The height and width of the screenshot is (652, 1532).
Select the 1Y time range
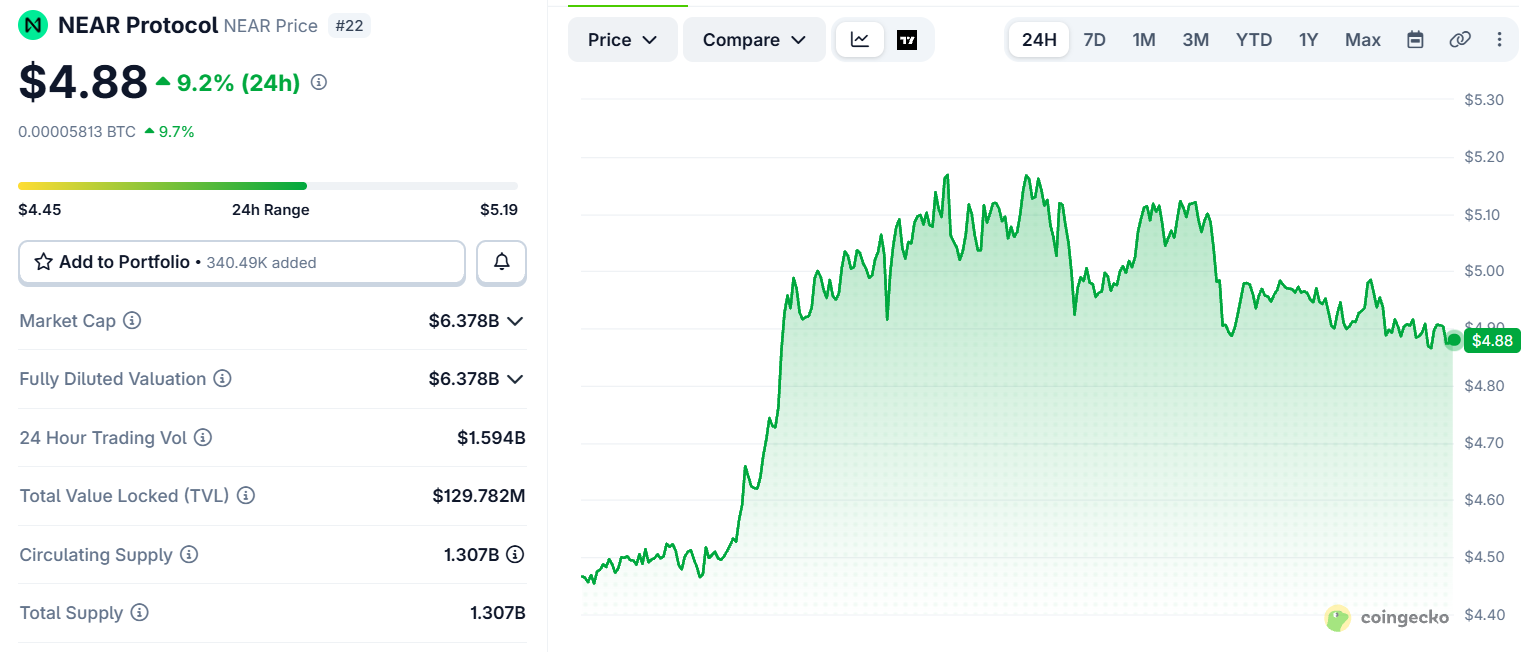coord(1309,40)
